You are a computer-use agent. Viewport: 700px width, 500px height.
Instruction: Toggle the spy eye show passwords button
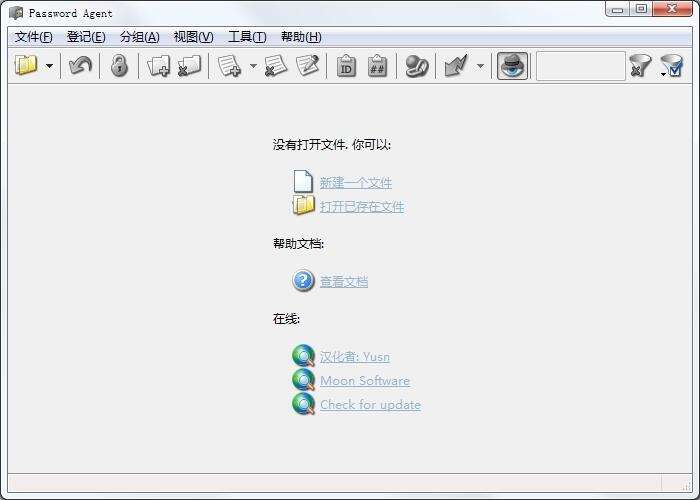click(512, 66)
